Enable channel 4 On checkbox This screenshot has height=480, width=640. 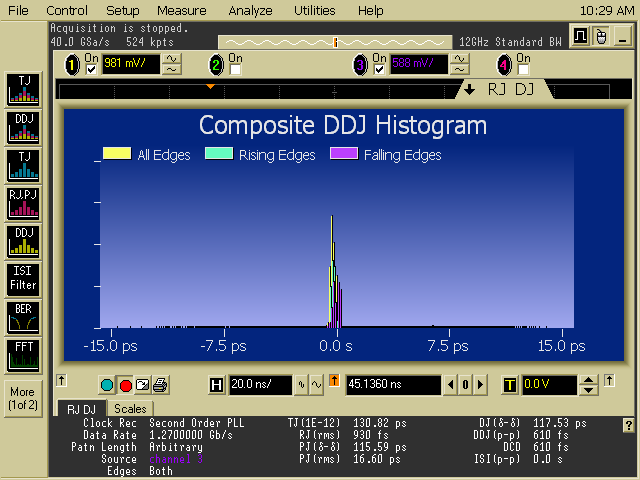522,69
